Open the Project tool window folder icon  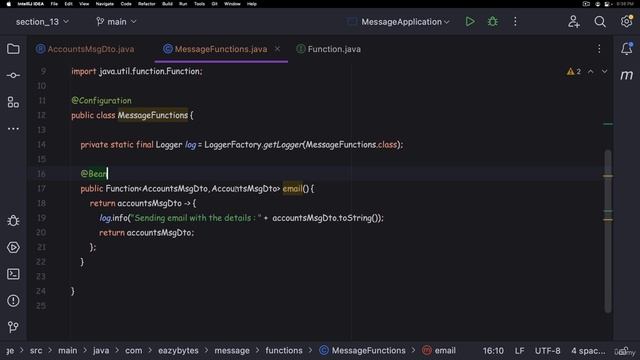(x=13, y=49)
